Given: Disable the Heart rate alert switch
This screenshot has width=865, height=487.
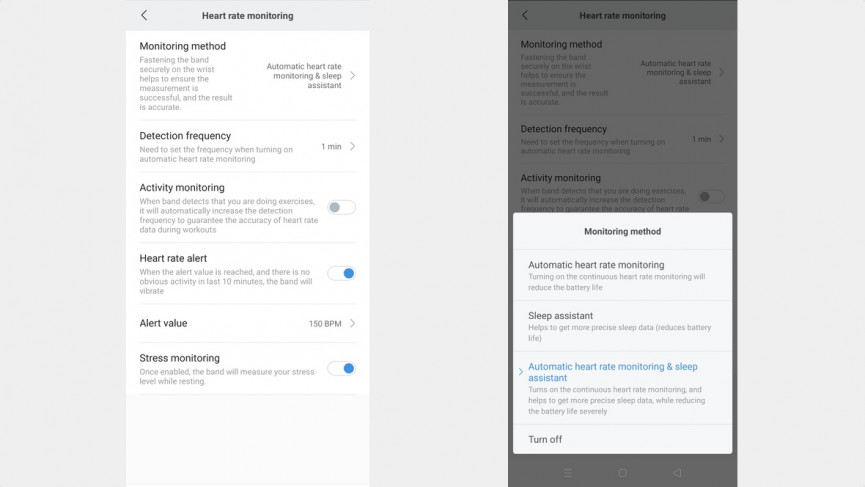Looking at the screenshot, I should point(341,273).
